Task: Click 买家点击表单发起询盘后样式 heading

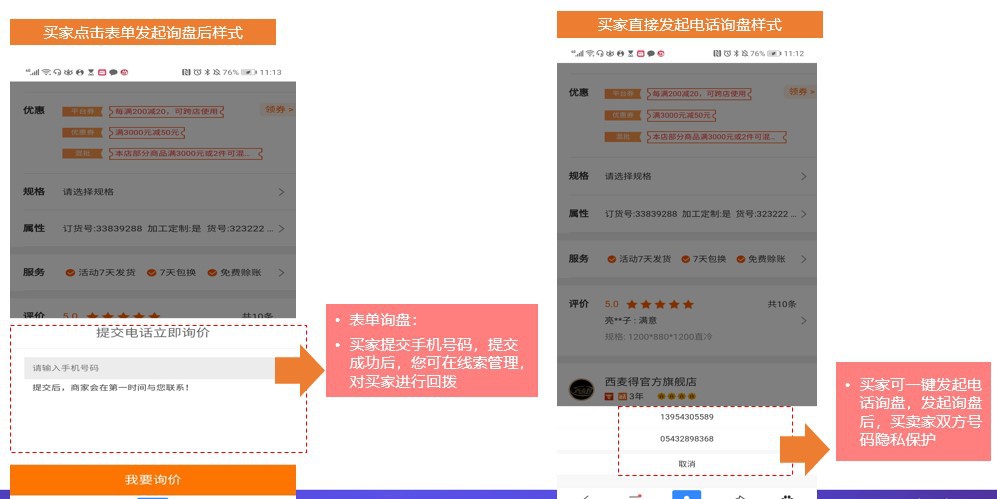Action: coord(143,32)
